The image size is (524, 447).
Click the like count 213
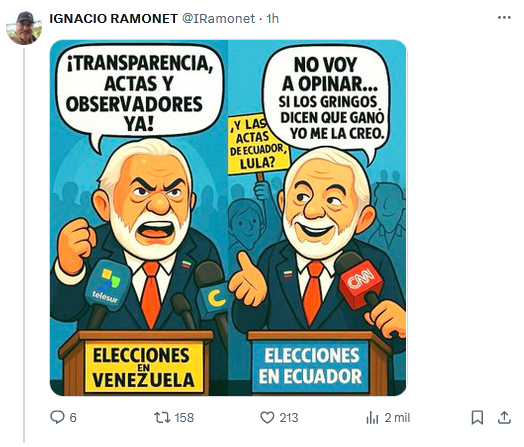tap(289, 418)
